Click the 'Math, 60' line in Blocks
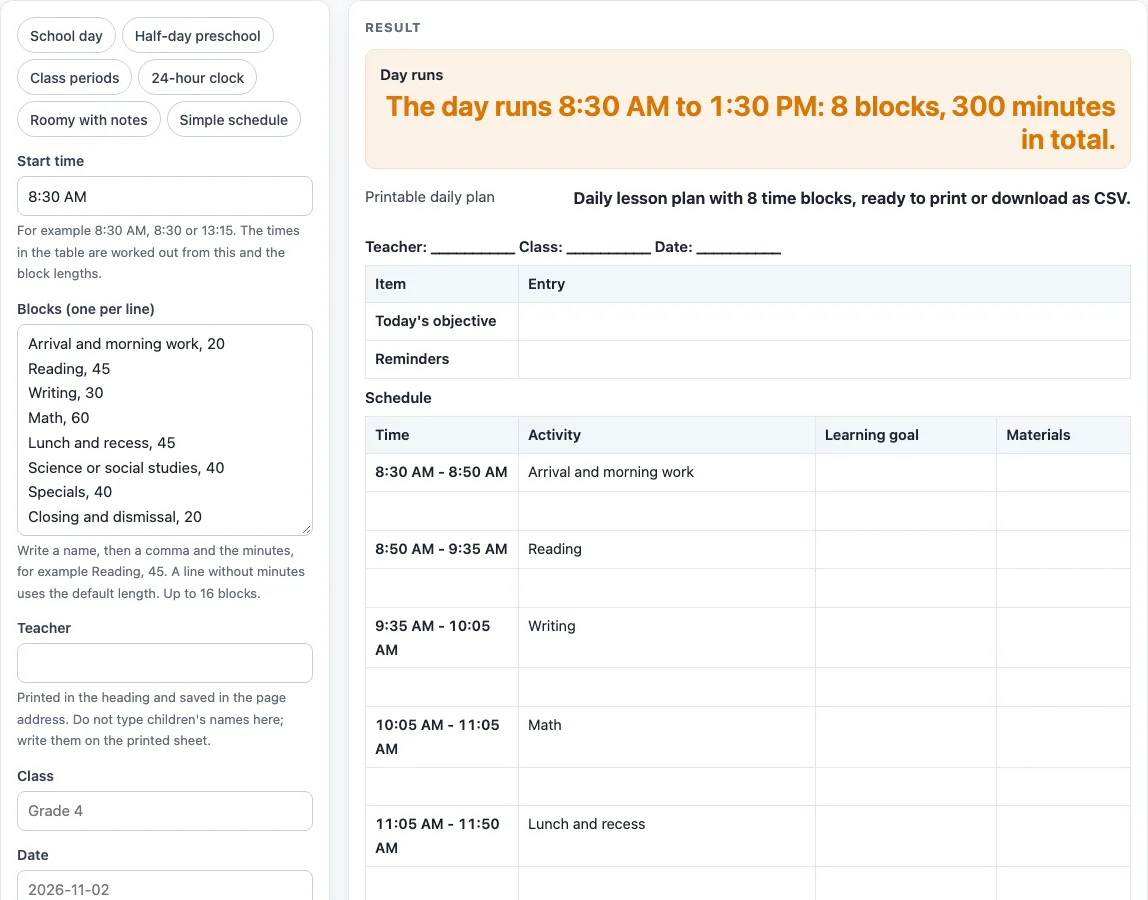Viewport: 1148px width, 900px height. [59, 417]
